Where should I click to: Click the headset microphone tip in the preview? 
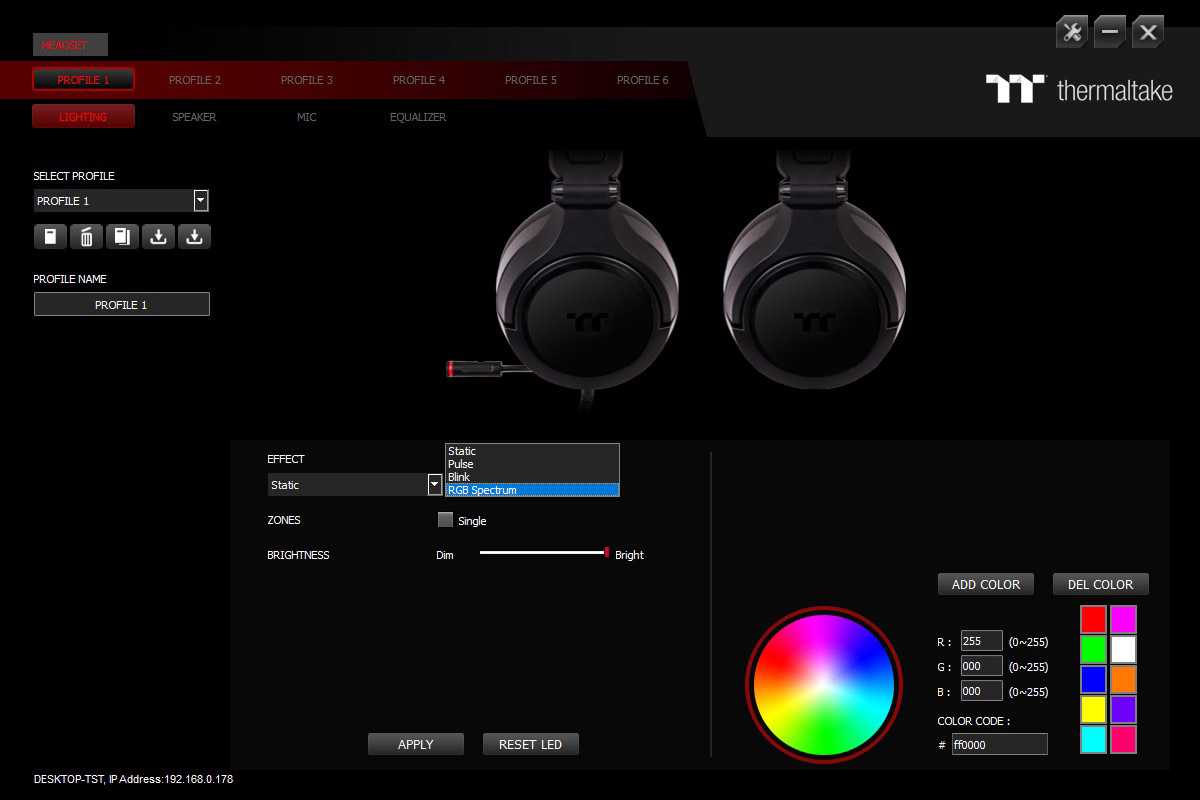pos(452,369)
